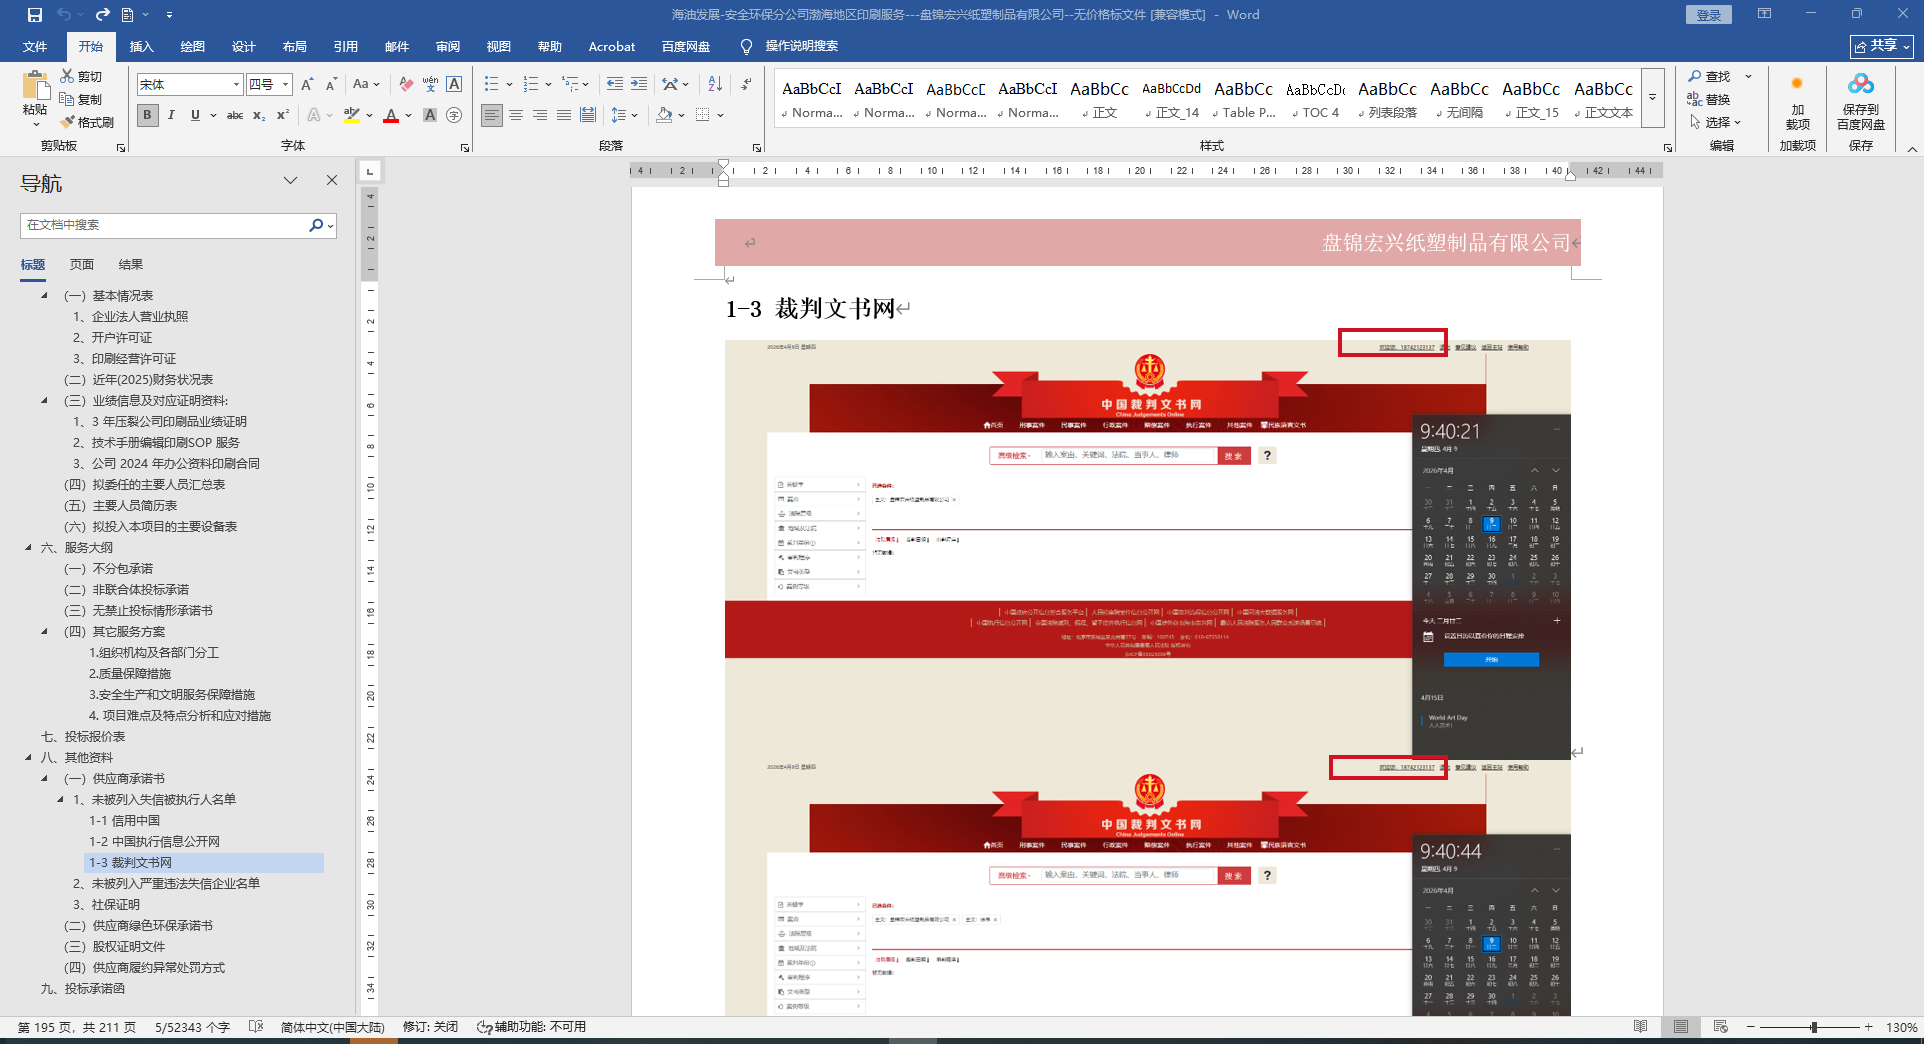The height and width of the screenshot is (1044, 1924).
Task: Click the 查找 find icon
Action: [1710, 76]
